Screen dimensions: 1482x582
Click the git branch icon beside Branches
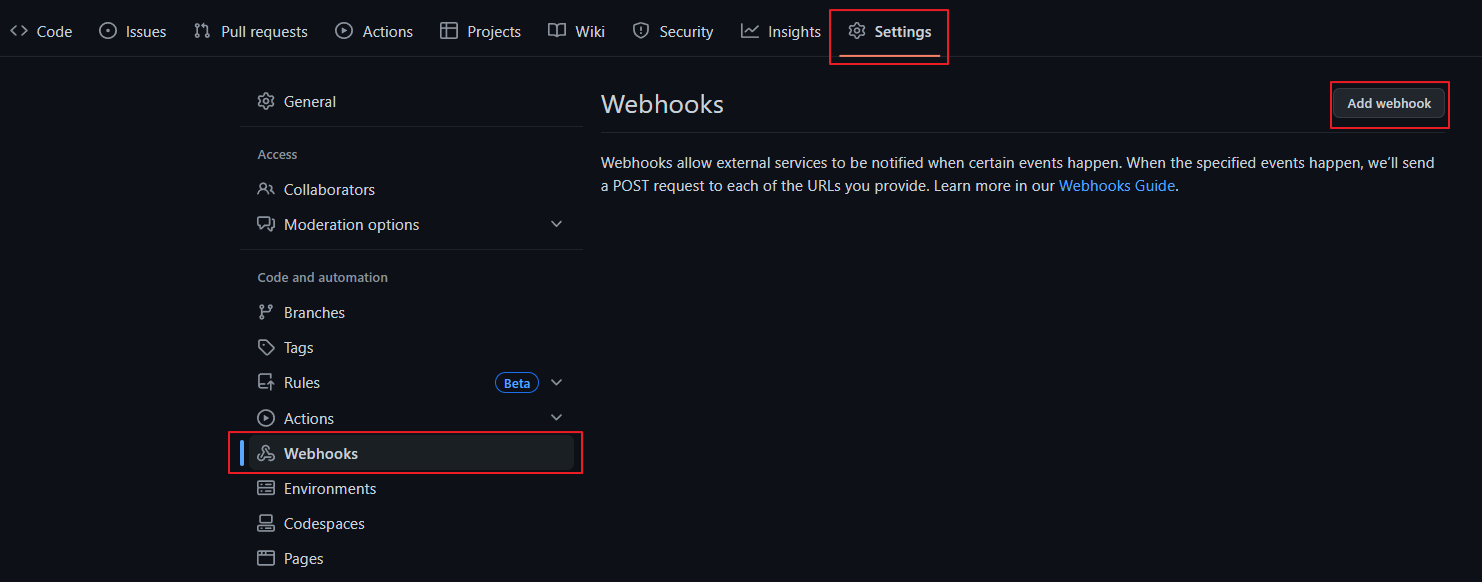coord(266,312)
